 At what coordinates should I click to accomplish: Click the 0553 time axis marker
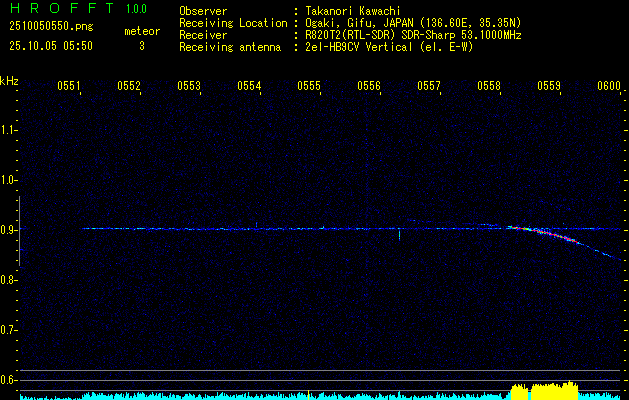point(189,86)
